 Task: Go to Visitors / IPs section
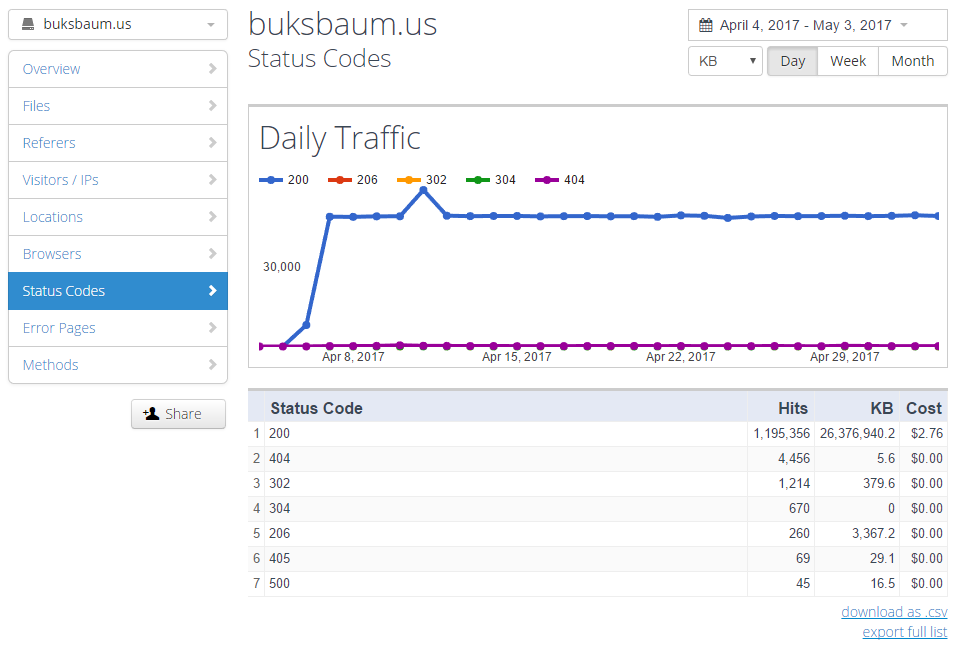60,180
